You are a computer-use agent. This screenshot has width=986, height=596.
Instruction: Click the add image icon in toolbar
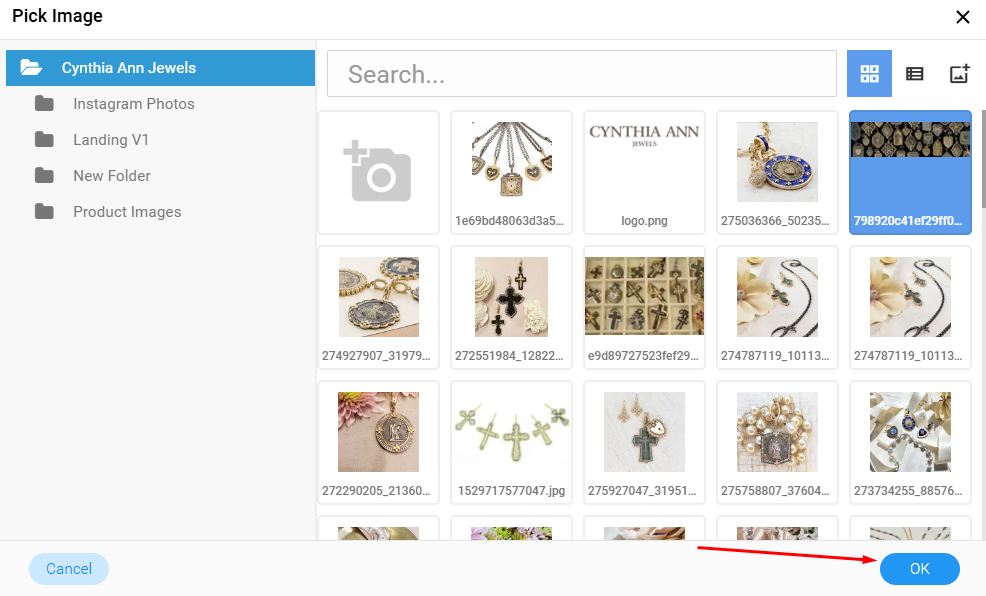pyautogui.click(x=959, y=74)
